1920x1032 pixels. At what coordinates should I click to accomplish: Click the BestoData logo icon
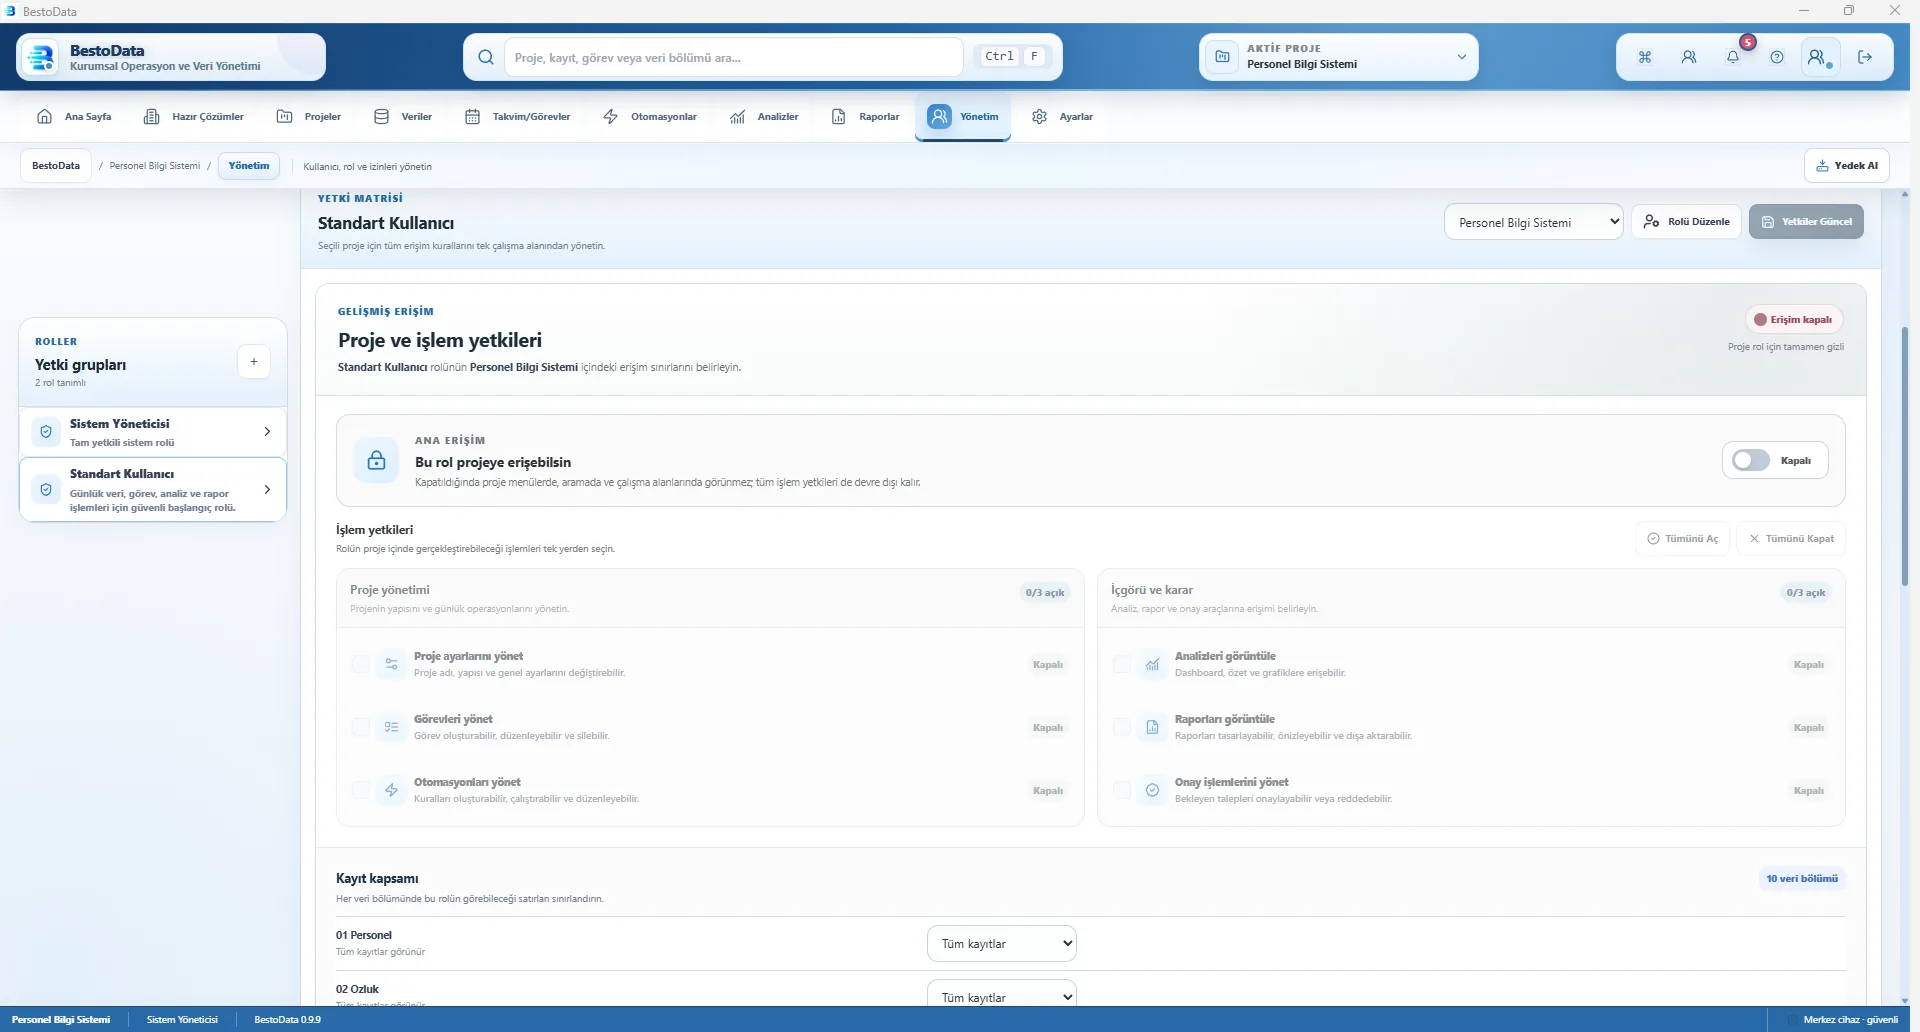coord(41,57)
